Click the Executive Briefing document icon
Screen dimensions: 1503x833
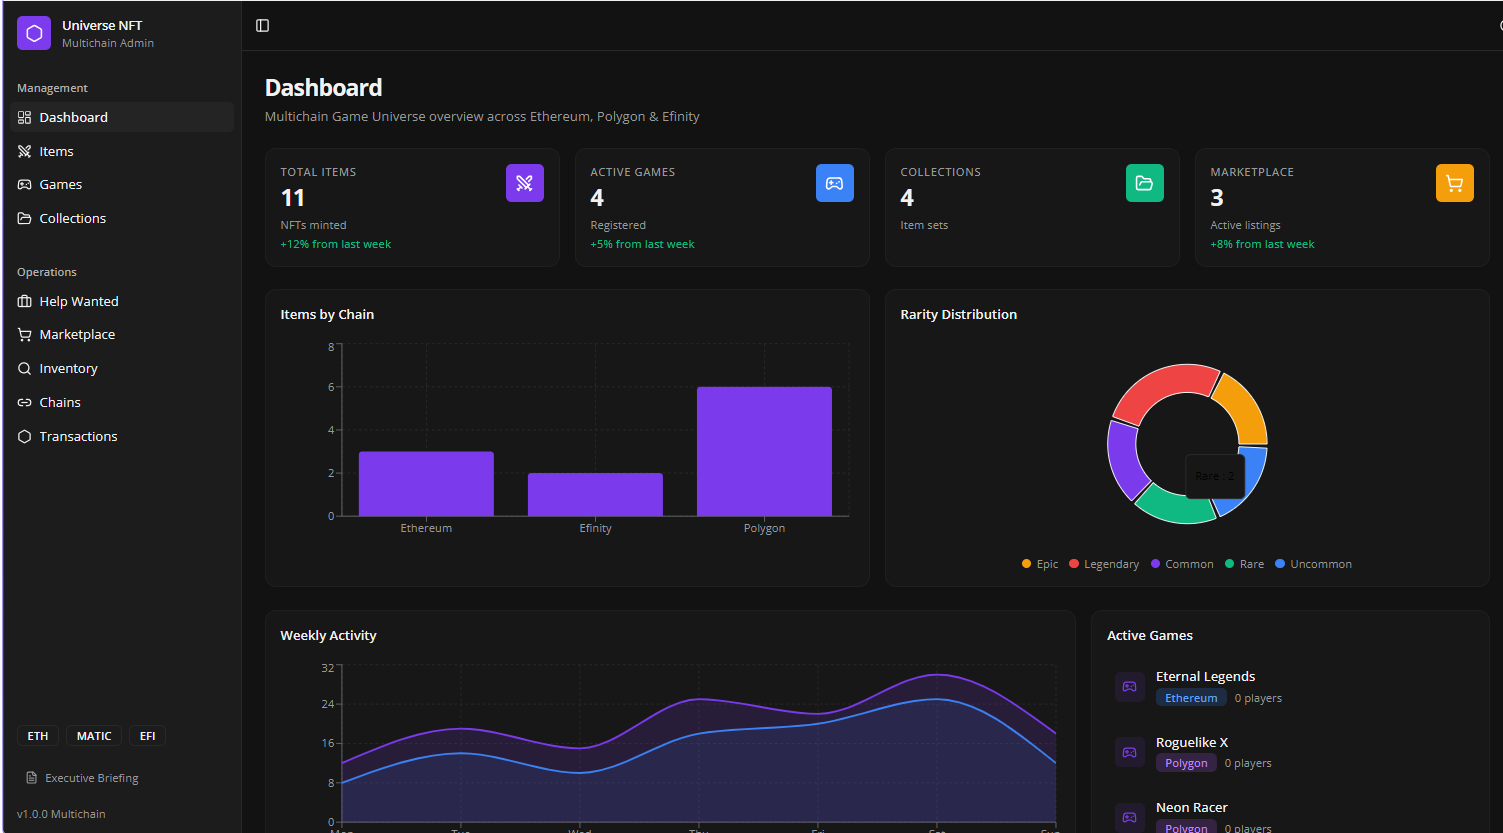click(32, 778)
